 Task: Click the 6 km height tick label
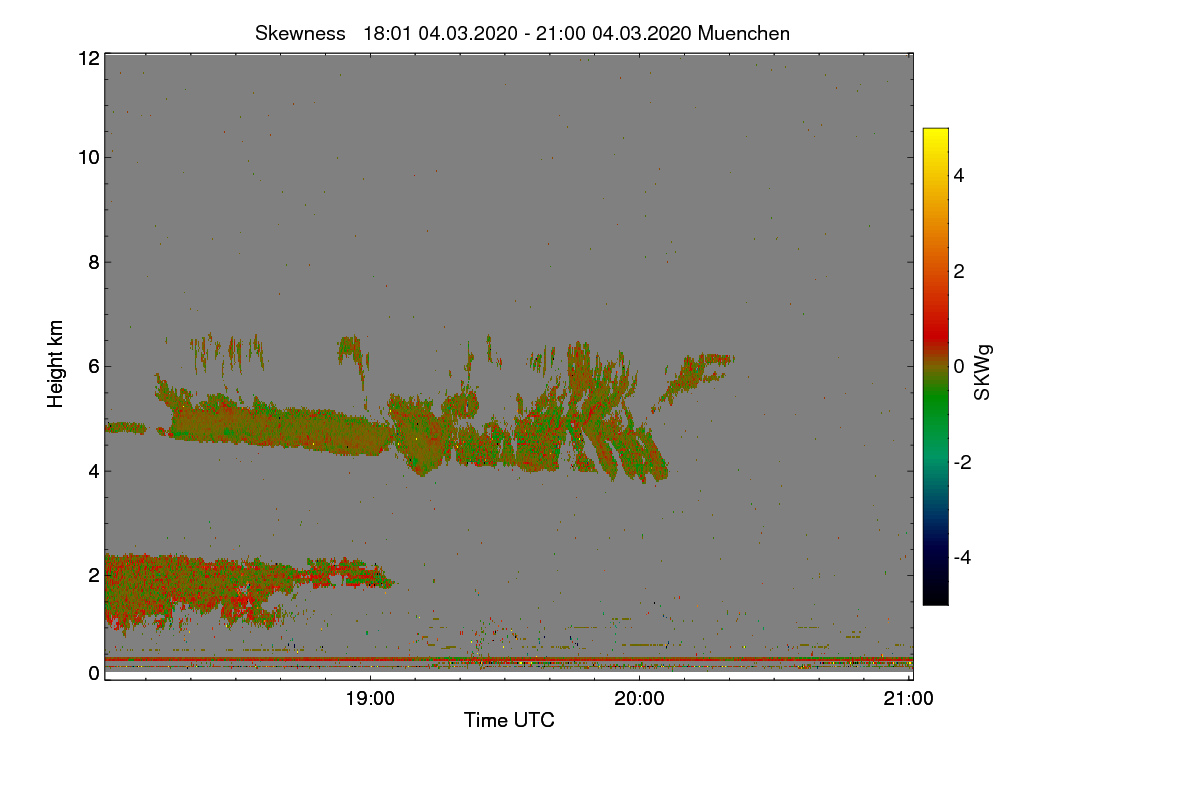click(94, 366)
